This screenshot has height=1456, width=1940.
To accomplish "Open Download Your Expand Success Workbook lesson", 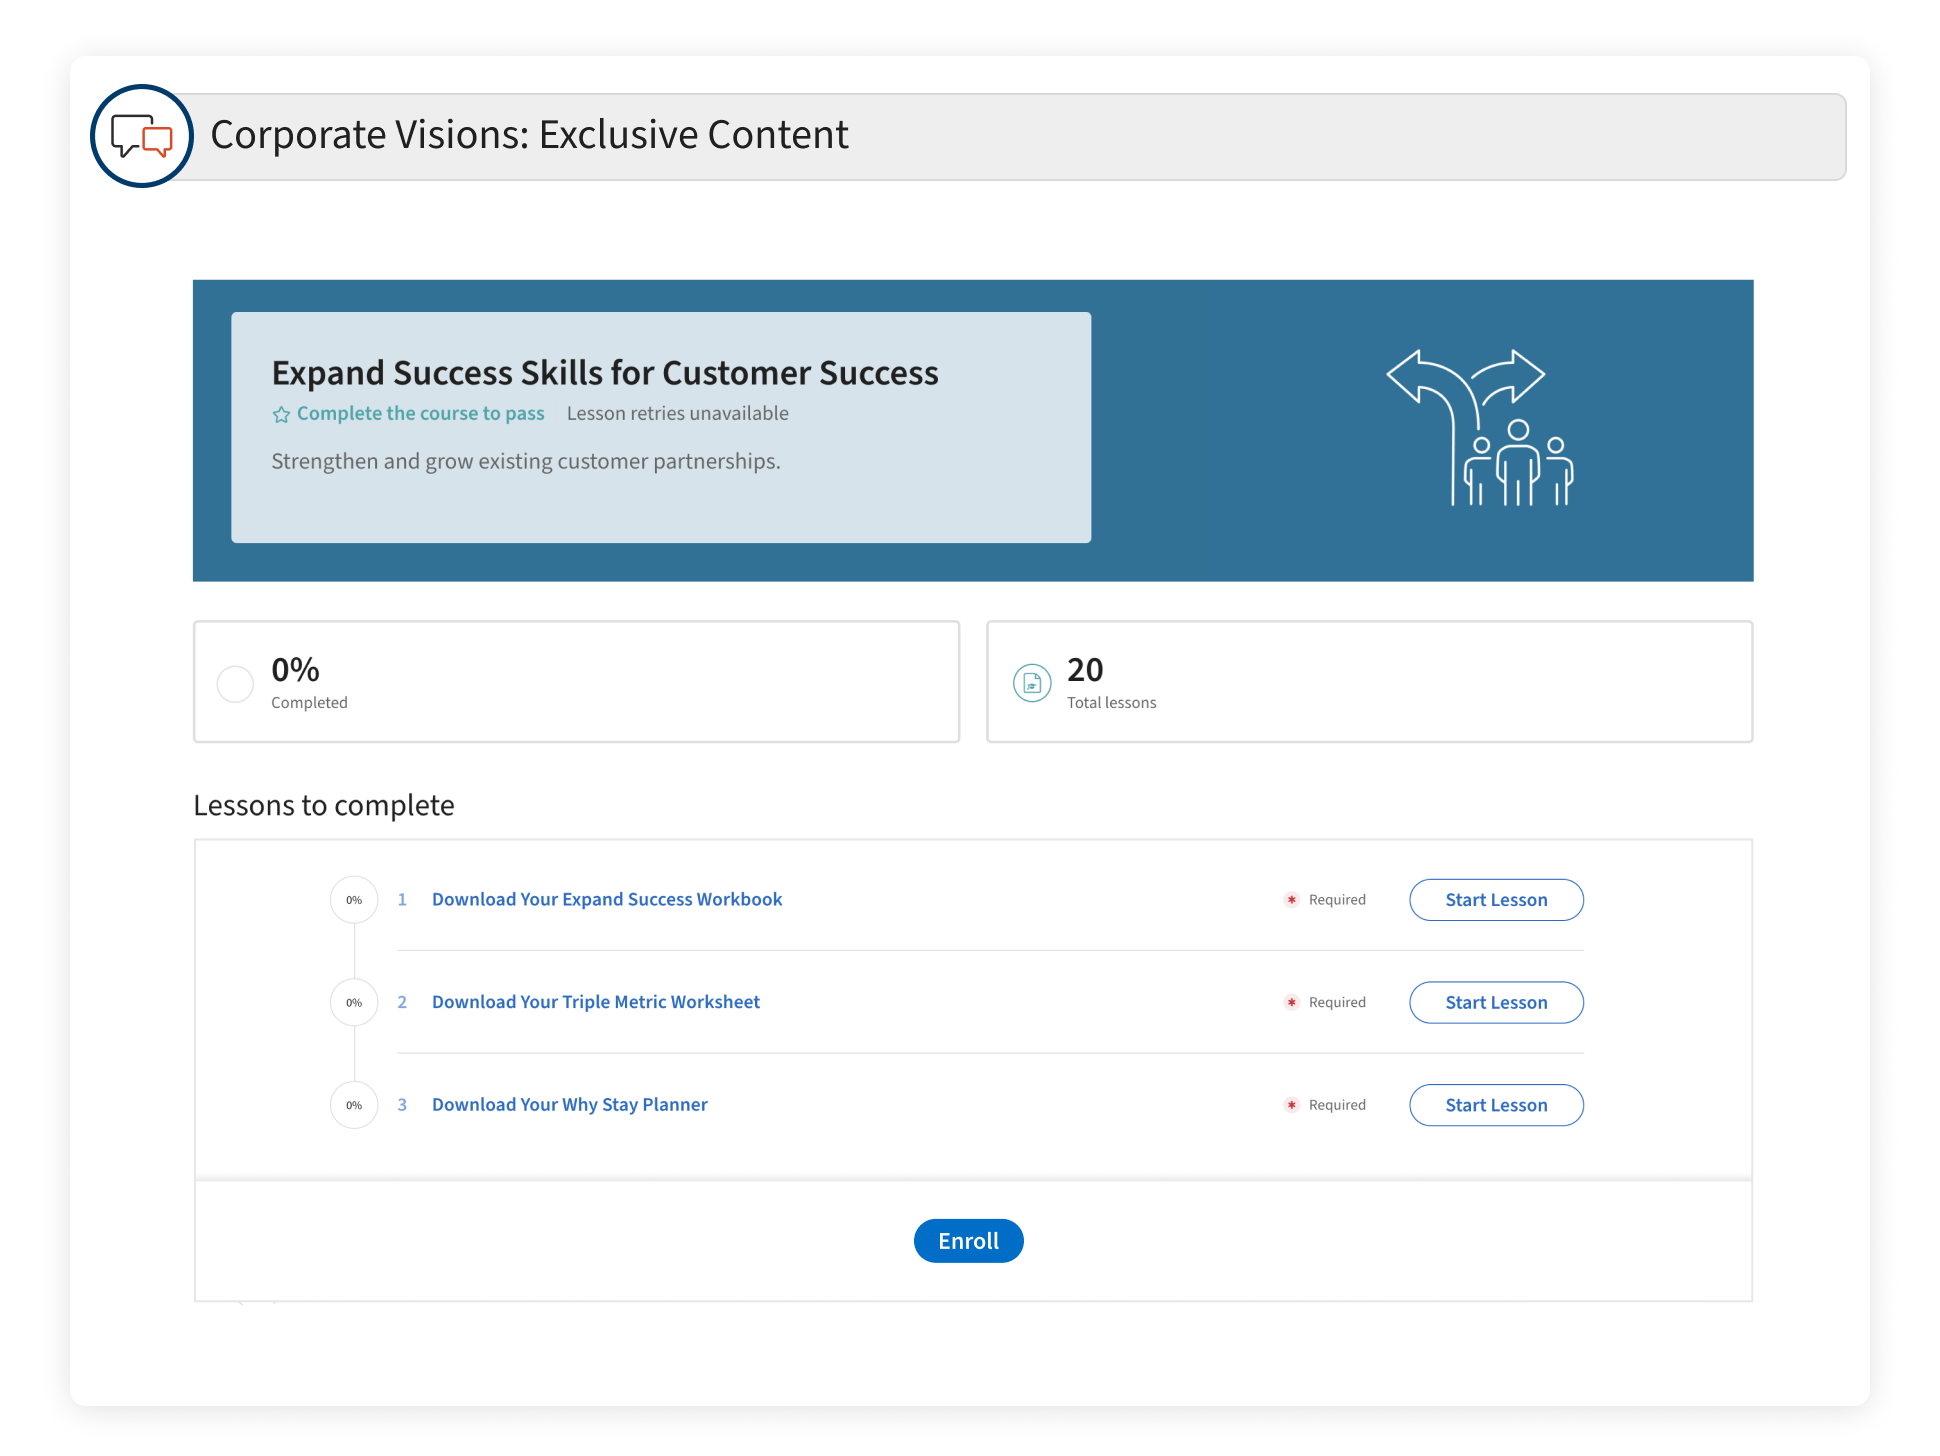I will [606, 899].
